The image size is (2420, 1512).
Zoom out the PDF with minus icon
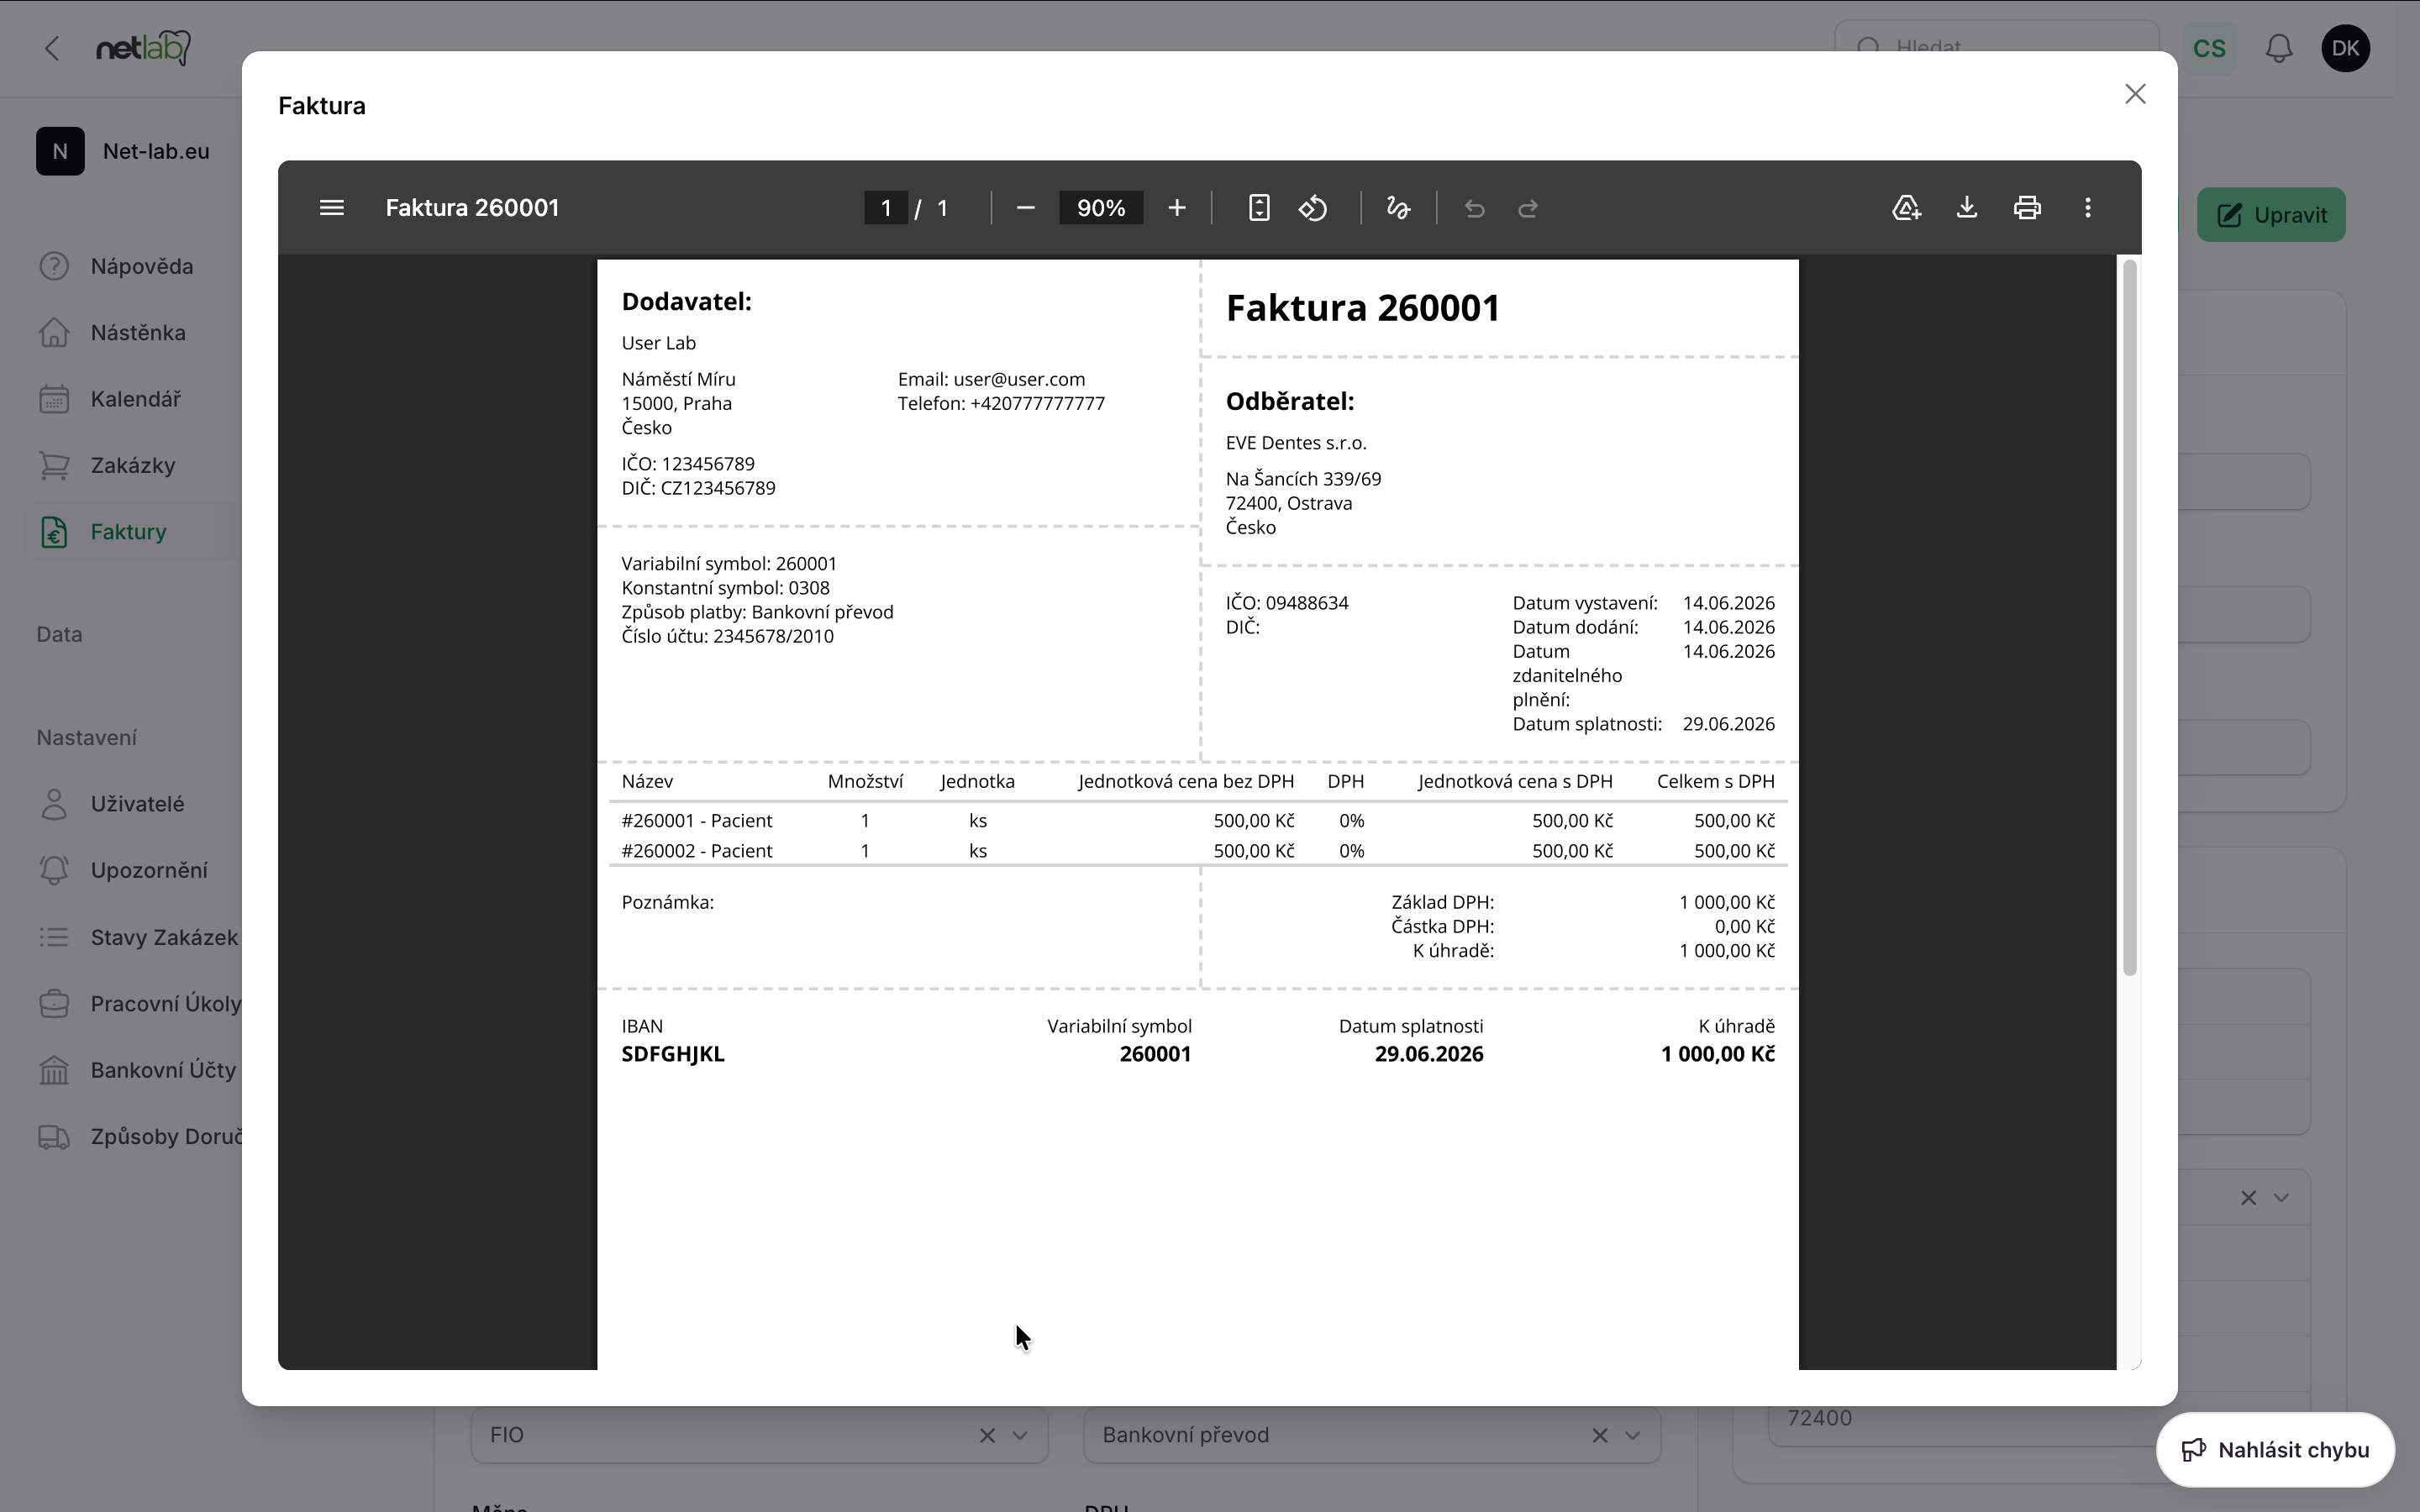point(1025,208)
